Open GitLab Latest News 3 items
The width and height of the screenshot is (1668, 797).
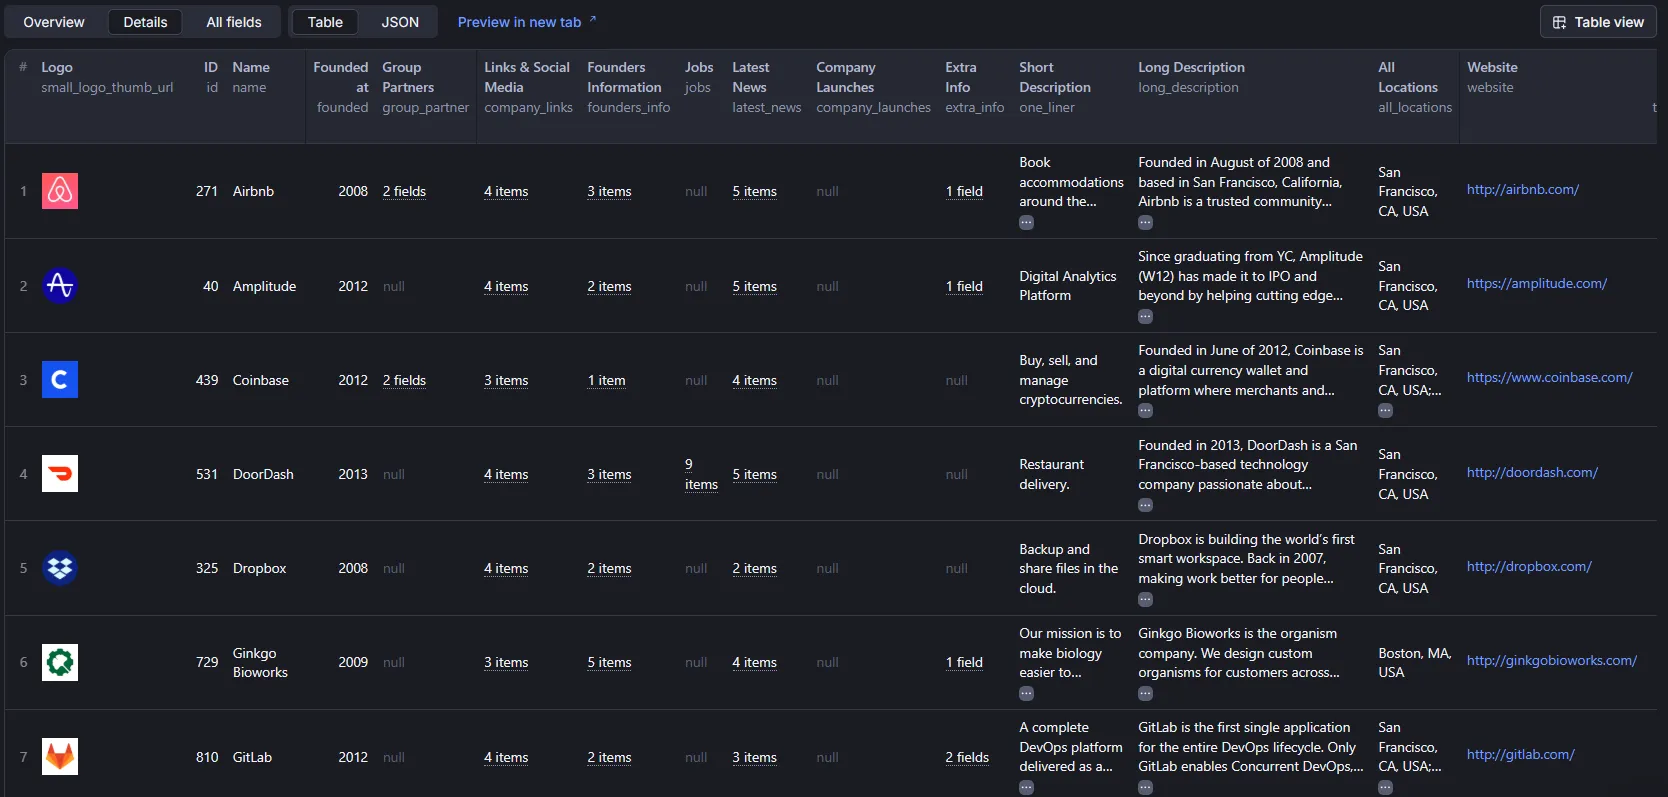(x=754, y=757)
